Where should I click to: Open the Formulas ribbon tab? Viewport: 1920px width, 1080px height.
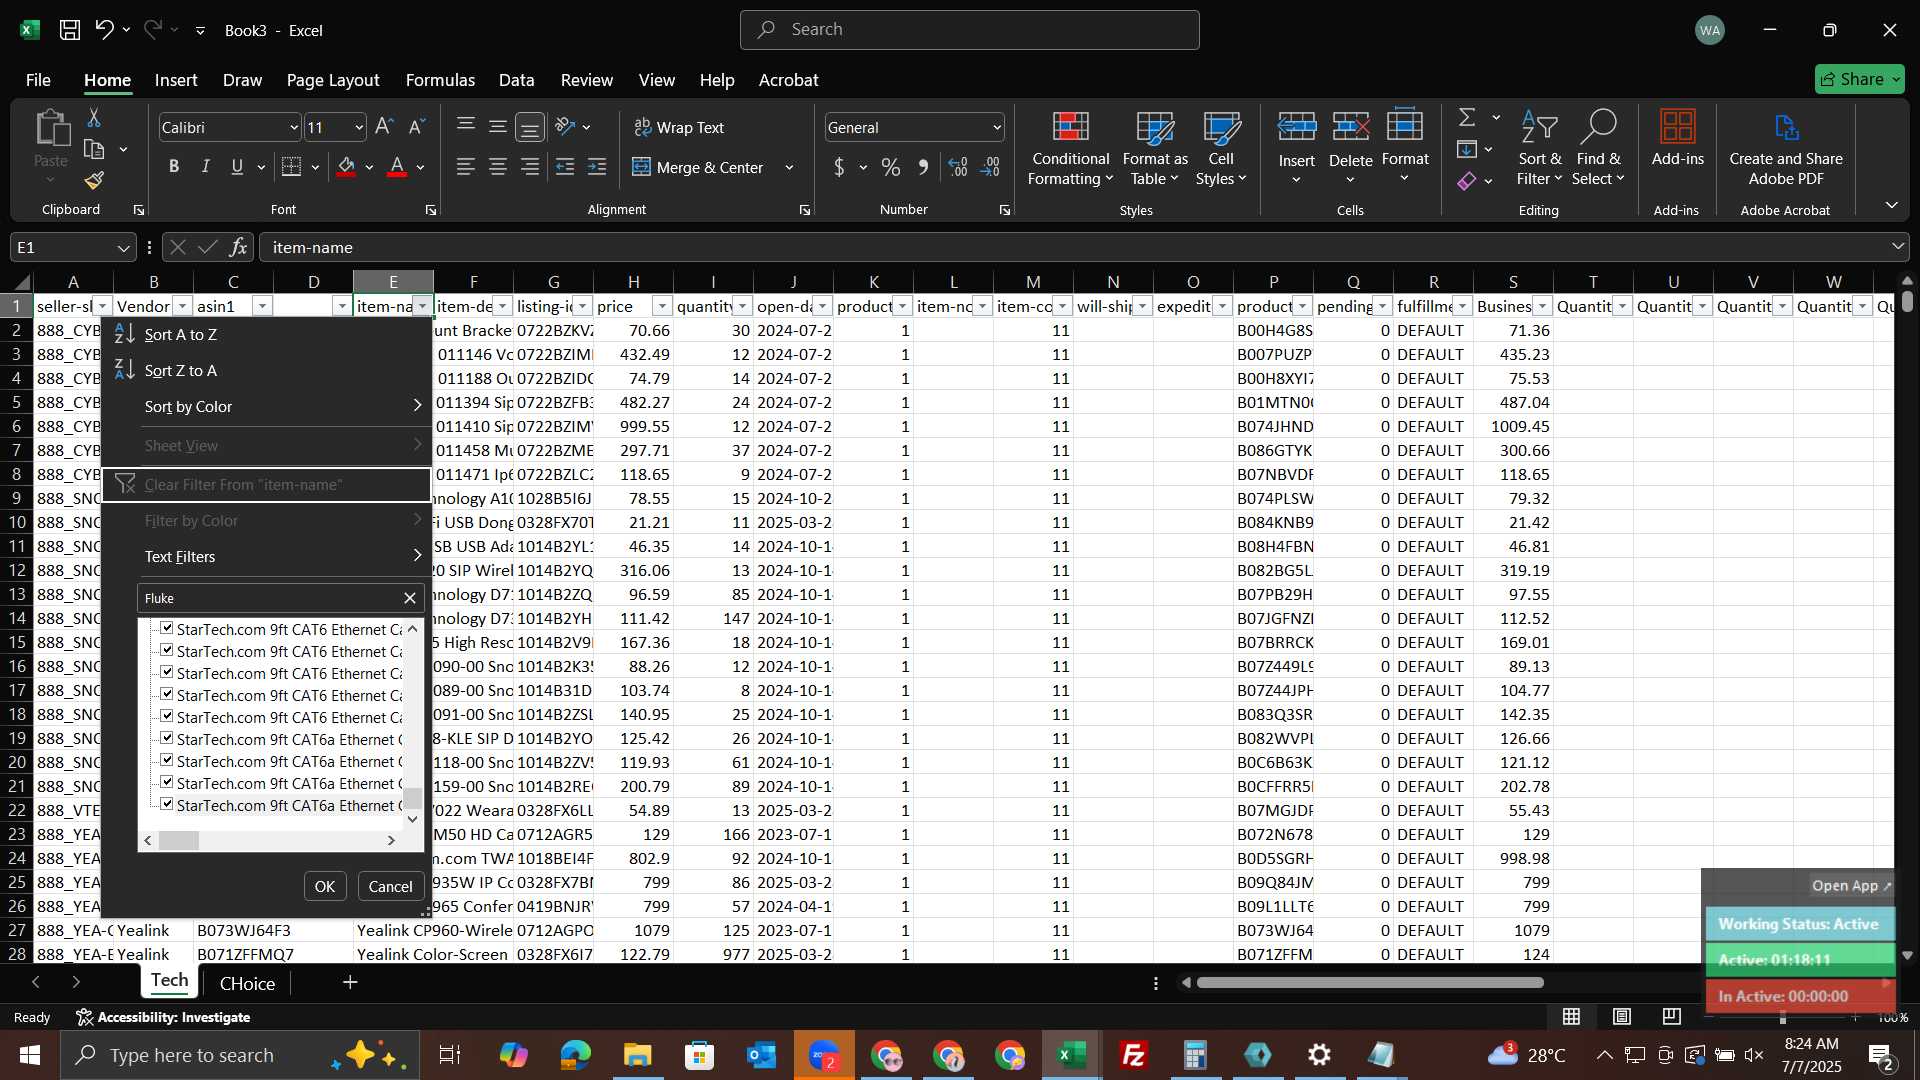[440, 80]
